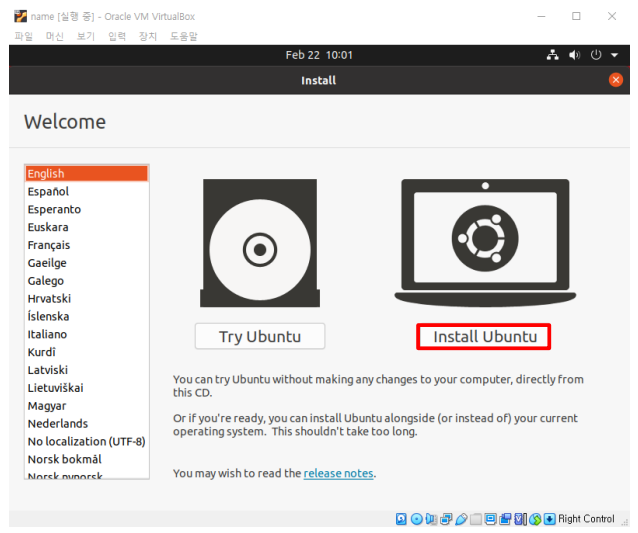638x533 pixels.
Task: Click the mouse integration status icon
Action: click(535, 519)
